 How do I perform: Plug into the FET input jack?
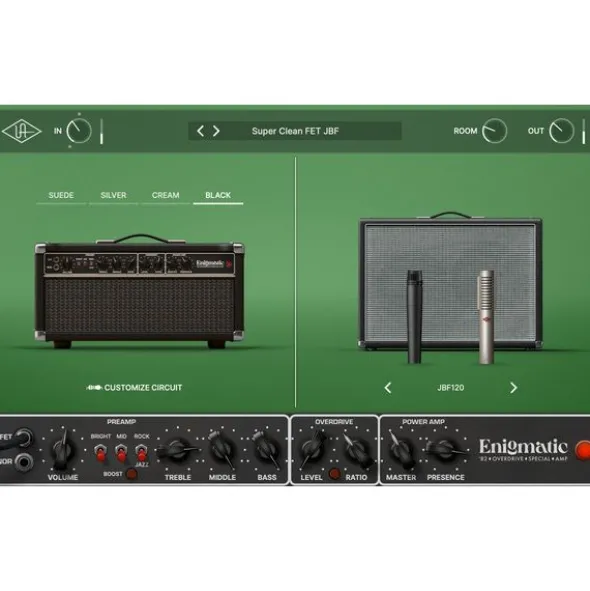24,437
